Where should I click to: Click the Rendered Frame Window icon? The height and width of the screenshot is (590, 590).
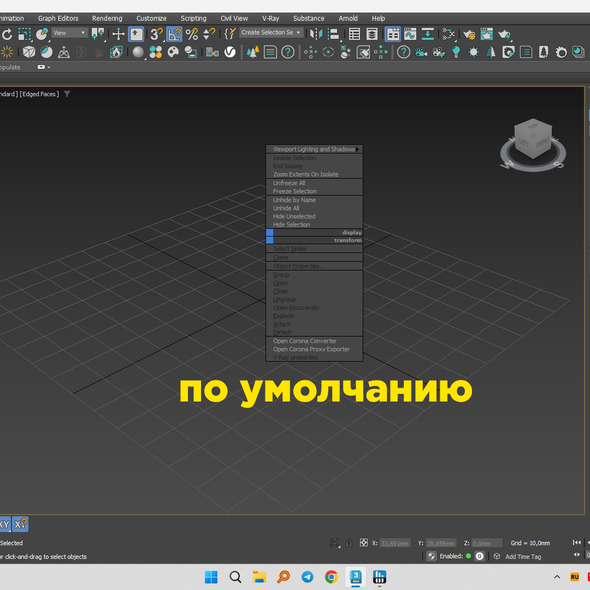tap(487, 34)
